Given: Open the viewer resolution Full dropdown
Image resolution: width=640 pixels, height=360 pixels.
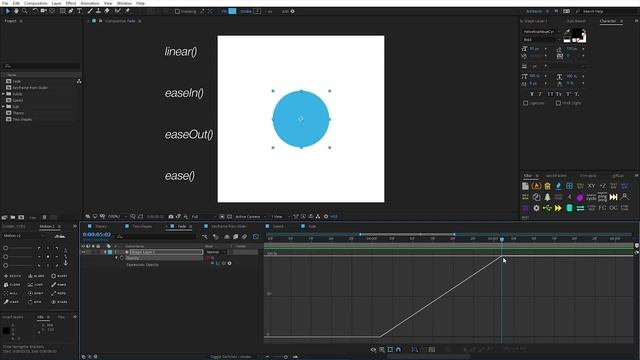Looking at the screenshot, I should coord(203,216).
